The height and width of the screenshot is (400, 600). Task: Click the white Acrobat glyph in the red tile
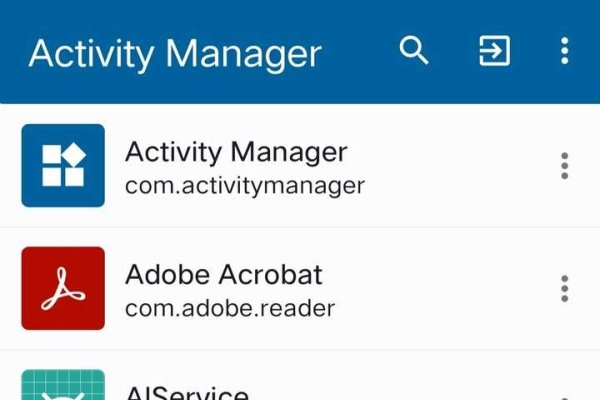[63, 290]
